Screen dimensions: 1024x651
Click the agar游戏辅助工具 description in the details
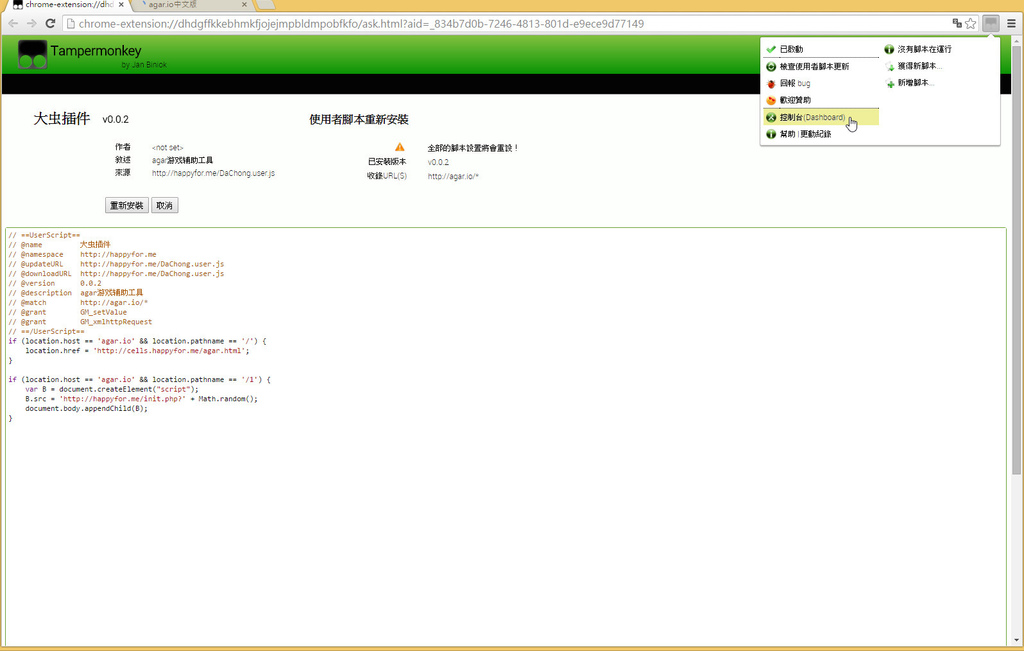pos(182,160)
